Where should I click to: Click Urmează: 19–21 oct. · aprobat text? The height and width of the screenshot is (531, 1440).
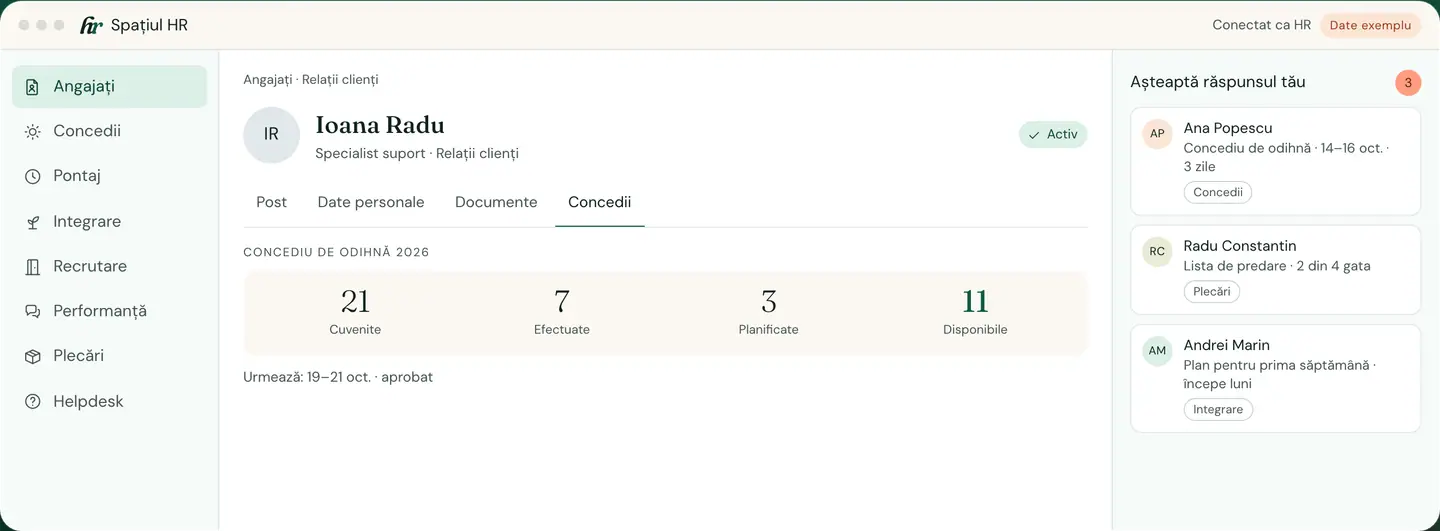coord(338,377)
